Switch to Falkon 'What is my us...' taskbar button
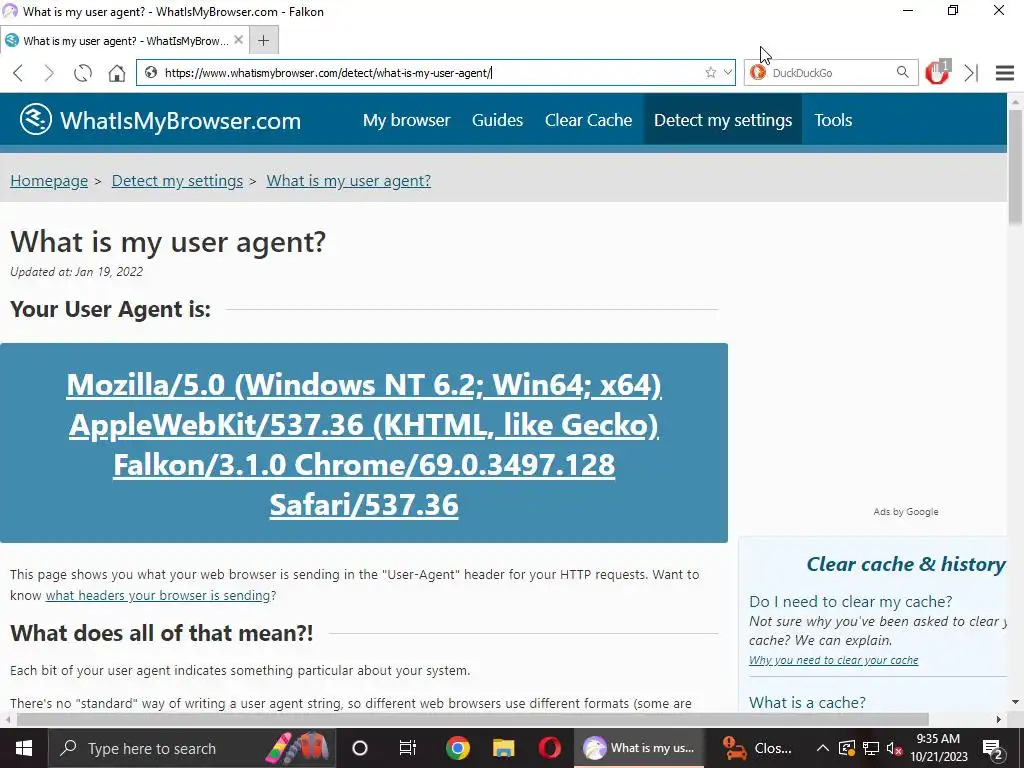Screen dimensions: 1024x768 639,748
